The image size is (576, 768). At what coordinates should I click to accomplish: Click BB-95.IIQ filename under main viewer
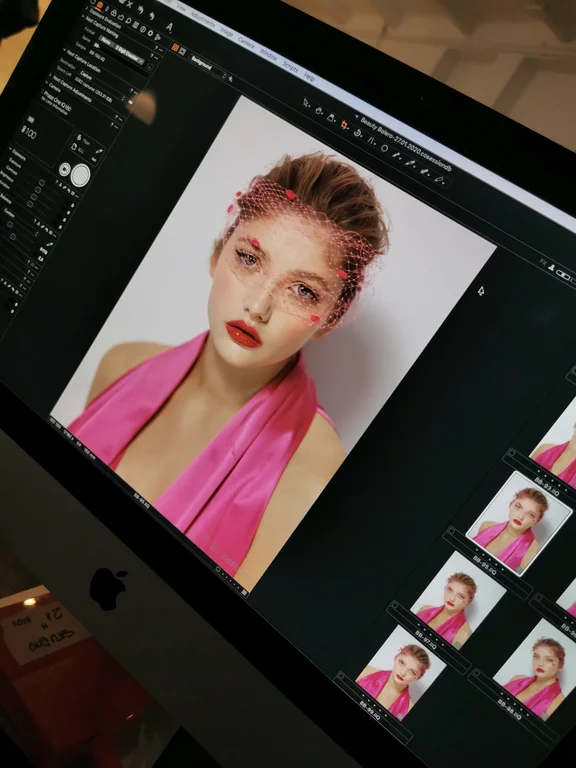(141, 500)
